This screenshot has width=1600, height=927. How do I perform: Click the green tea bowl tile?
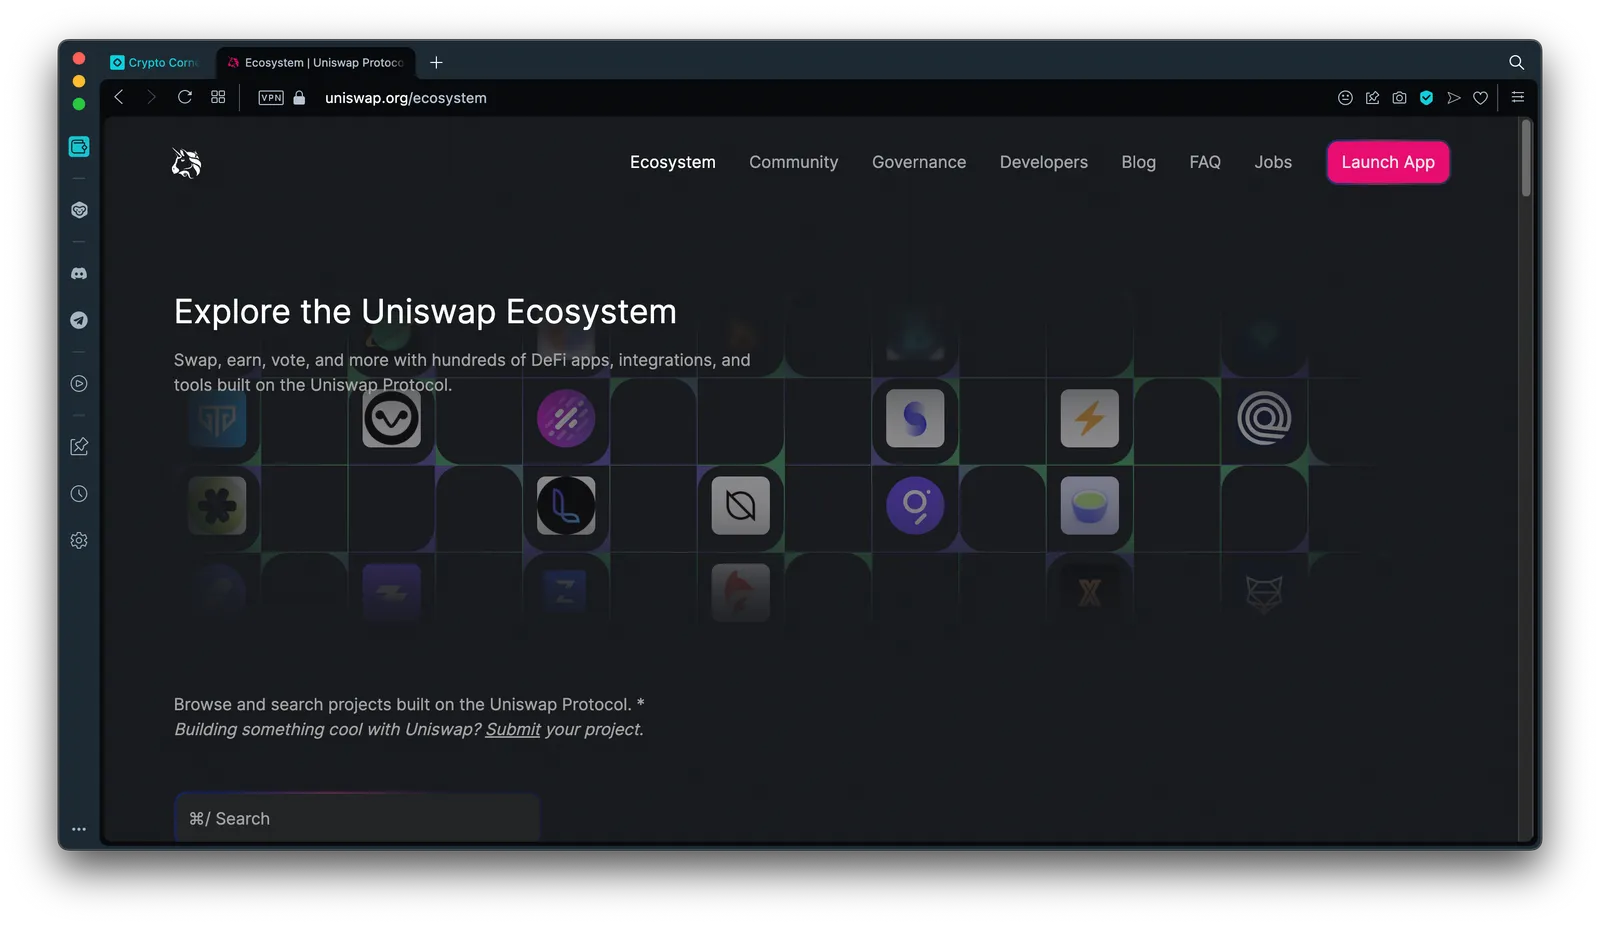(x=1090, y=505)
